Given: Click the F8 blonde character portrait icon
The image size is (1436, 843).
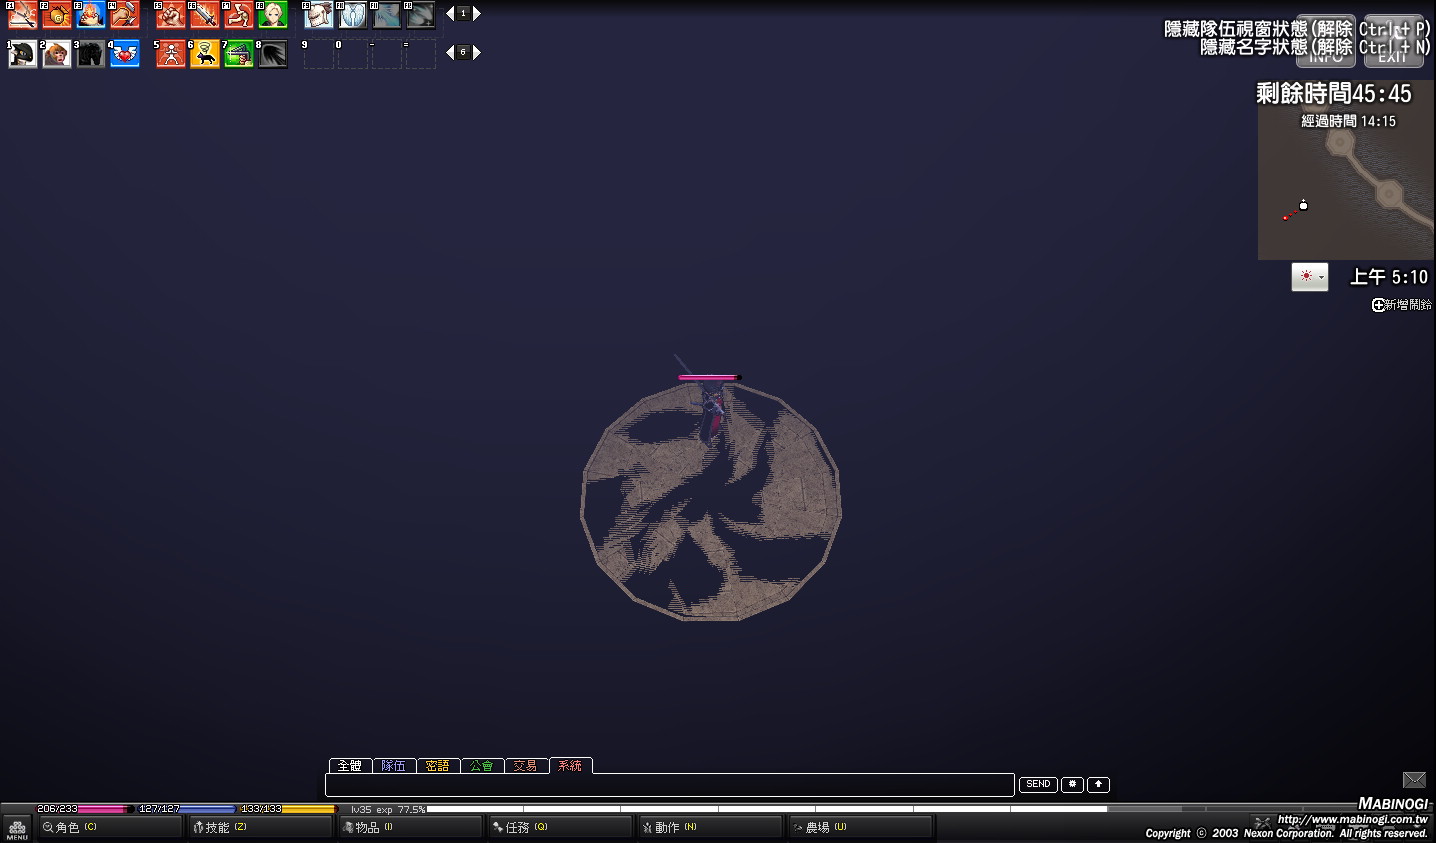Looking at the screenshot, I should [272, 15].
